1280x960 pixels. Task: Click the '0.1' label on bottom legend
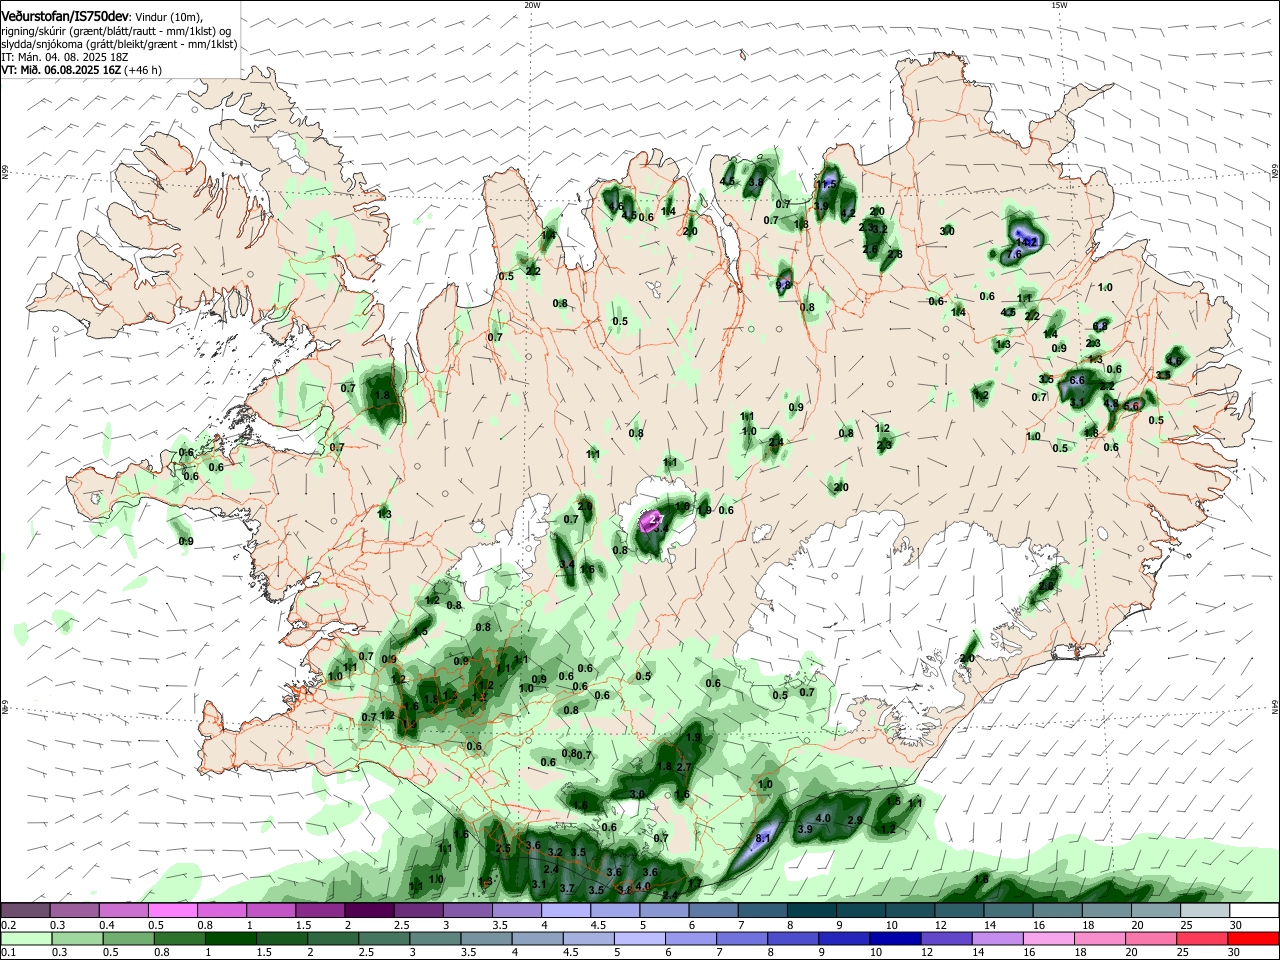click(7, 953)
